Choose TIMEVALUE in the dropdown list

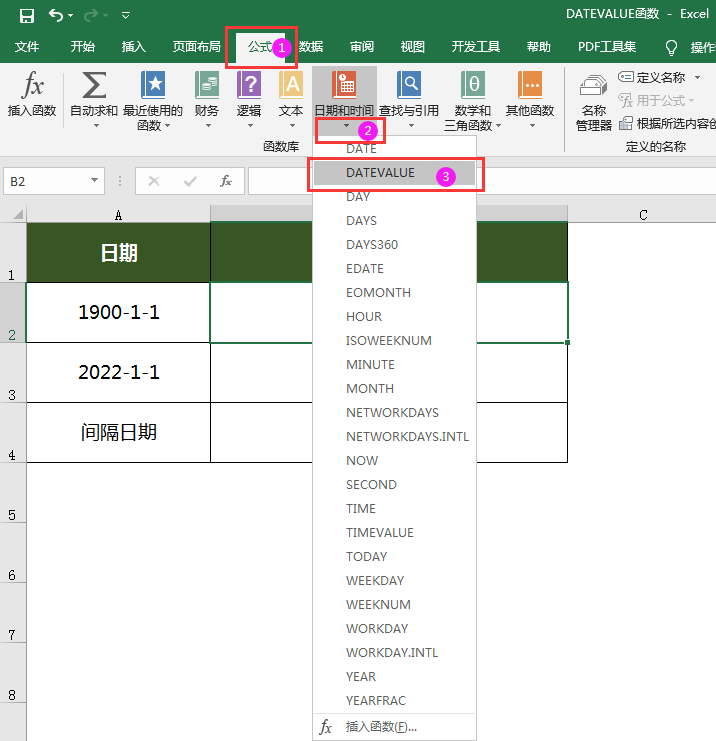(395, 533)
